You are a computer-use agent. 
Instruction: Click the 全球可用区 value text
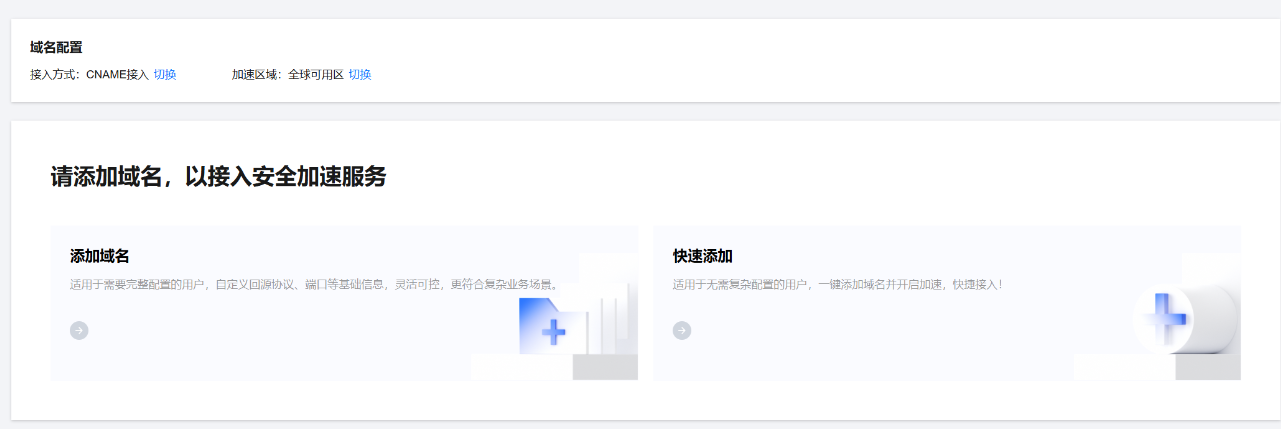tap(316, 75)
